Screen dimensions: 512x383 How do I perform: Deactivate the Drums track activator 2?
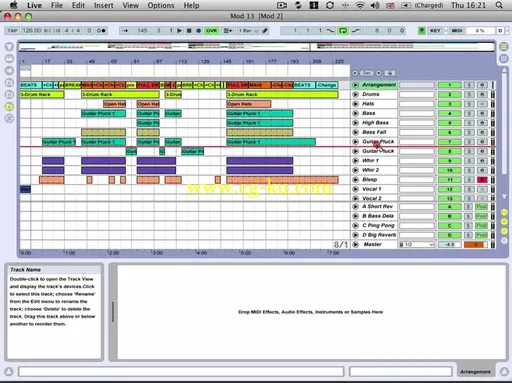tap(449, 95)
